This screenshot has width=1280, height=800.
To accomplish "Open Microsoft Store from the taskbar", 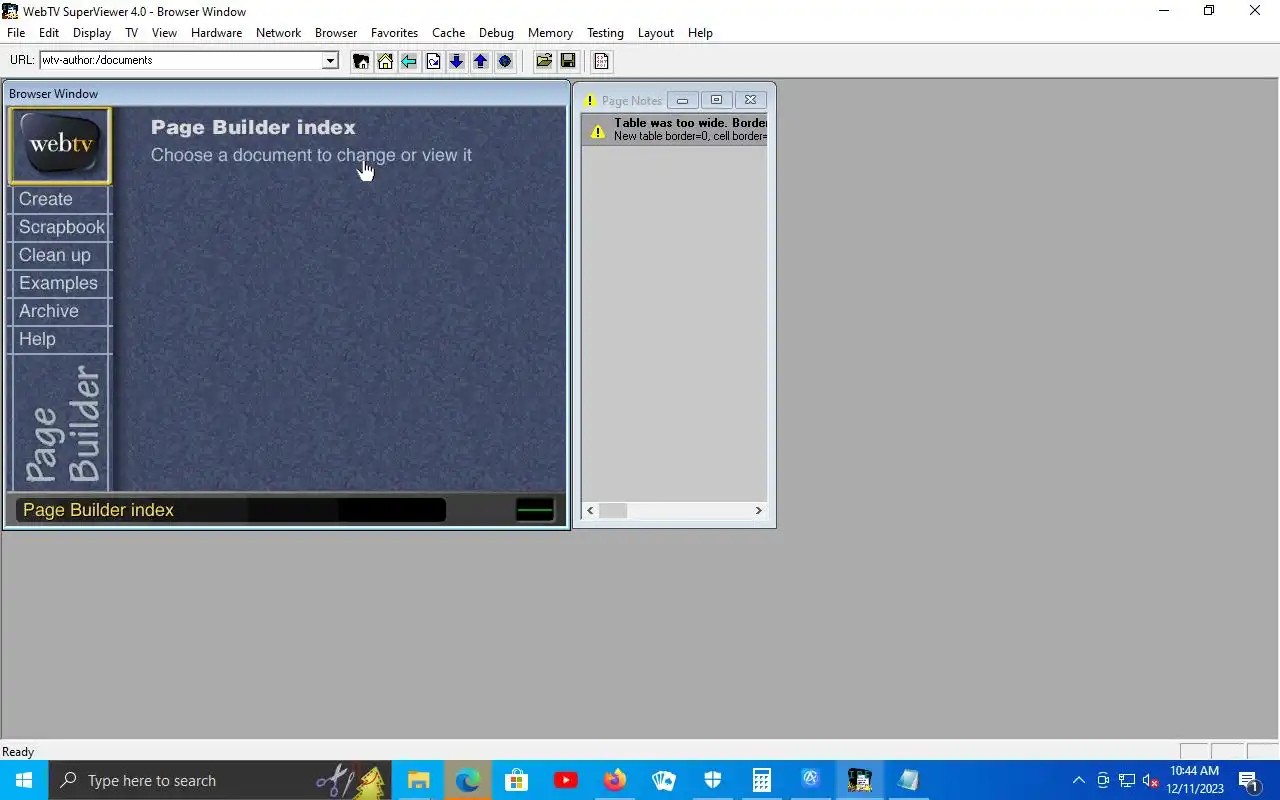I will tap(516, 780).
